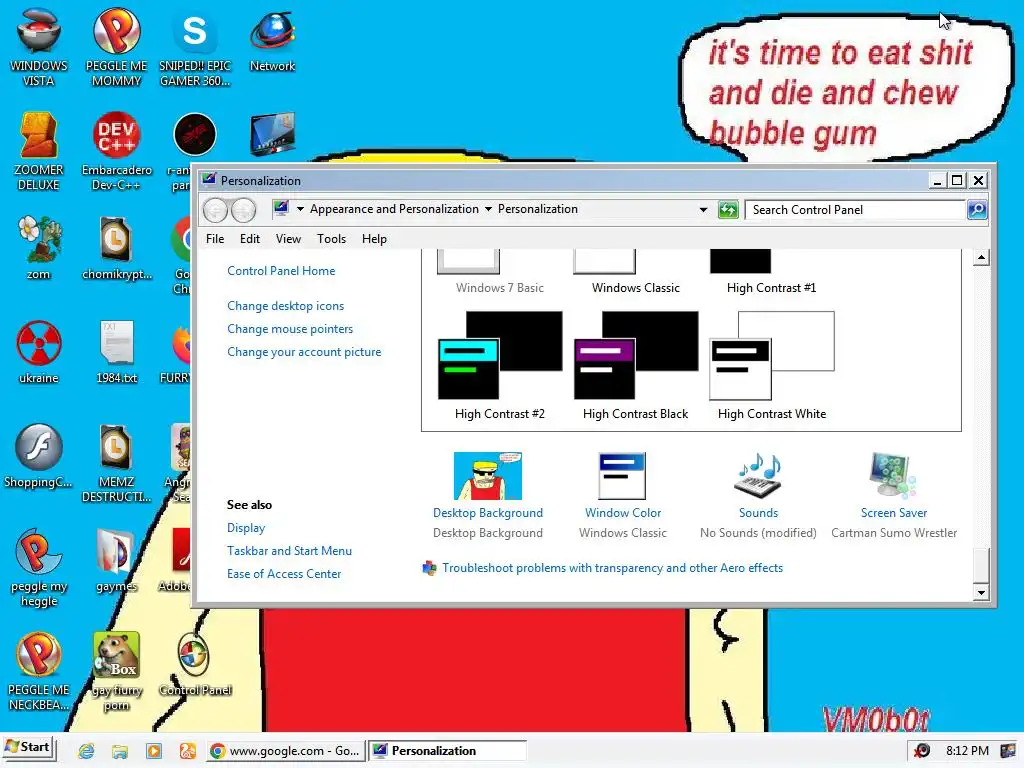Click the 8:12 PM clock in tray

click(x=967, y=751)
